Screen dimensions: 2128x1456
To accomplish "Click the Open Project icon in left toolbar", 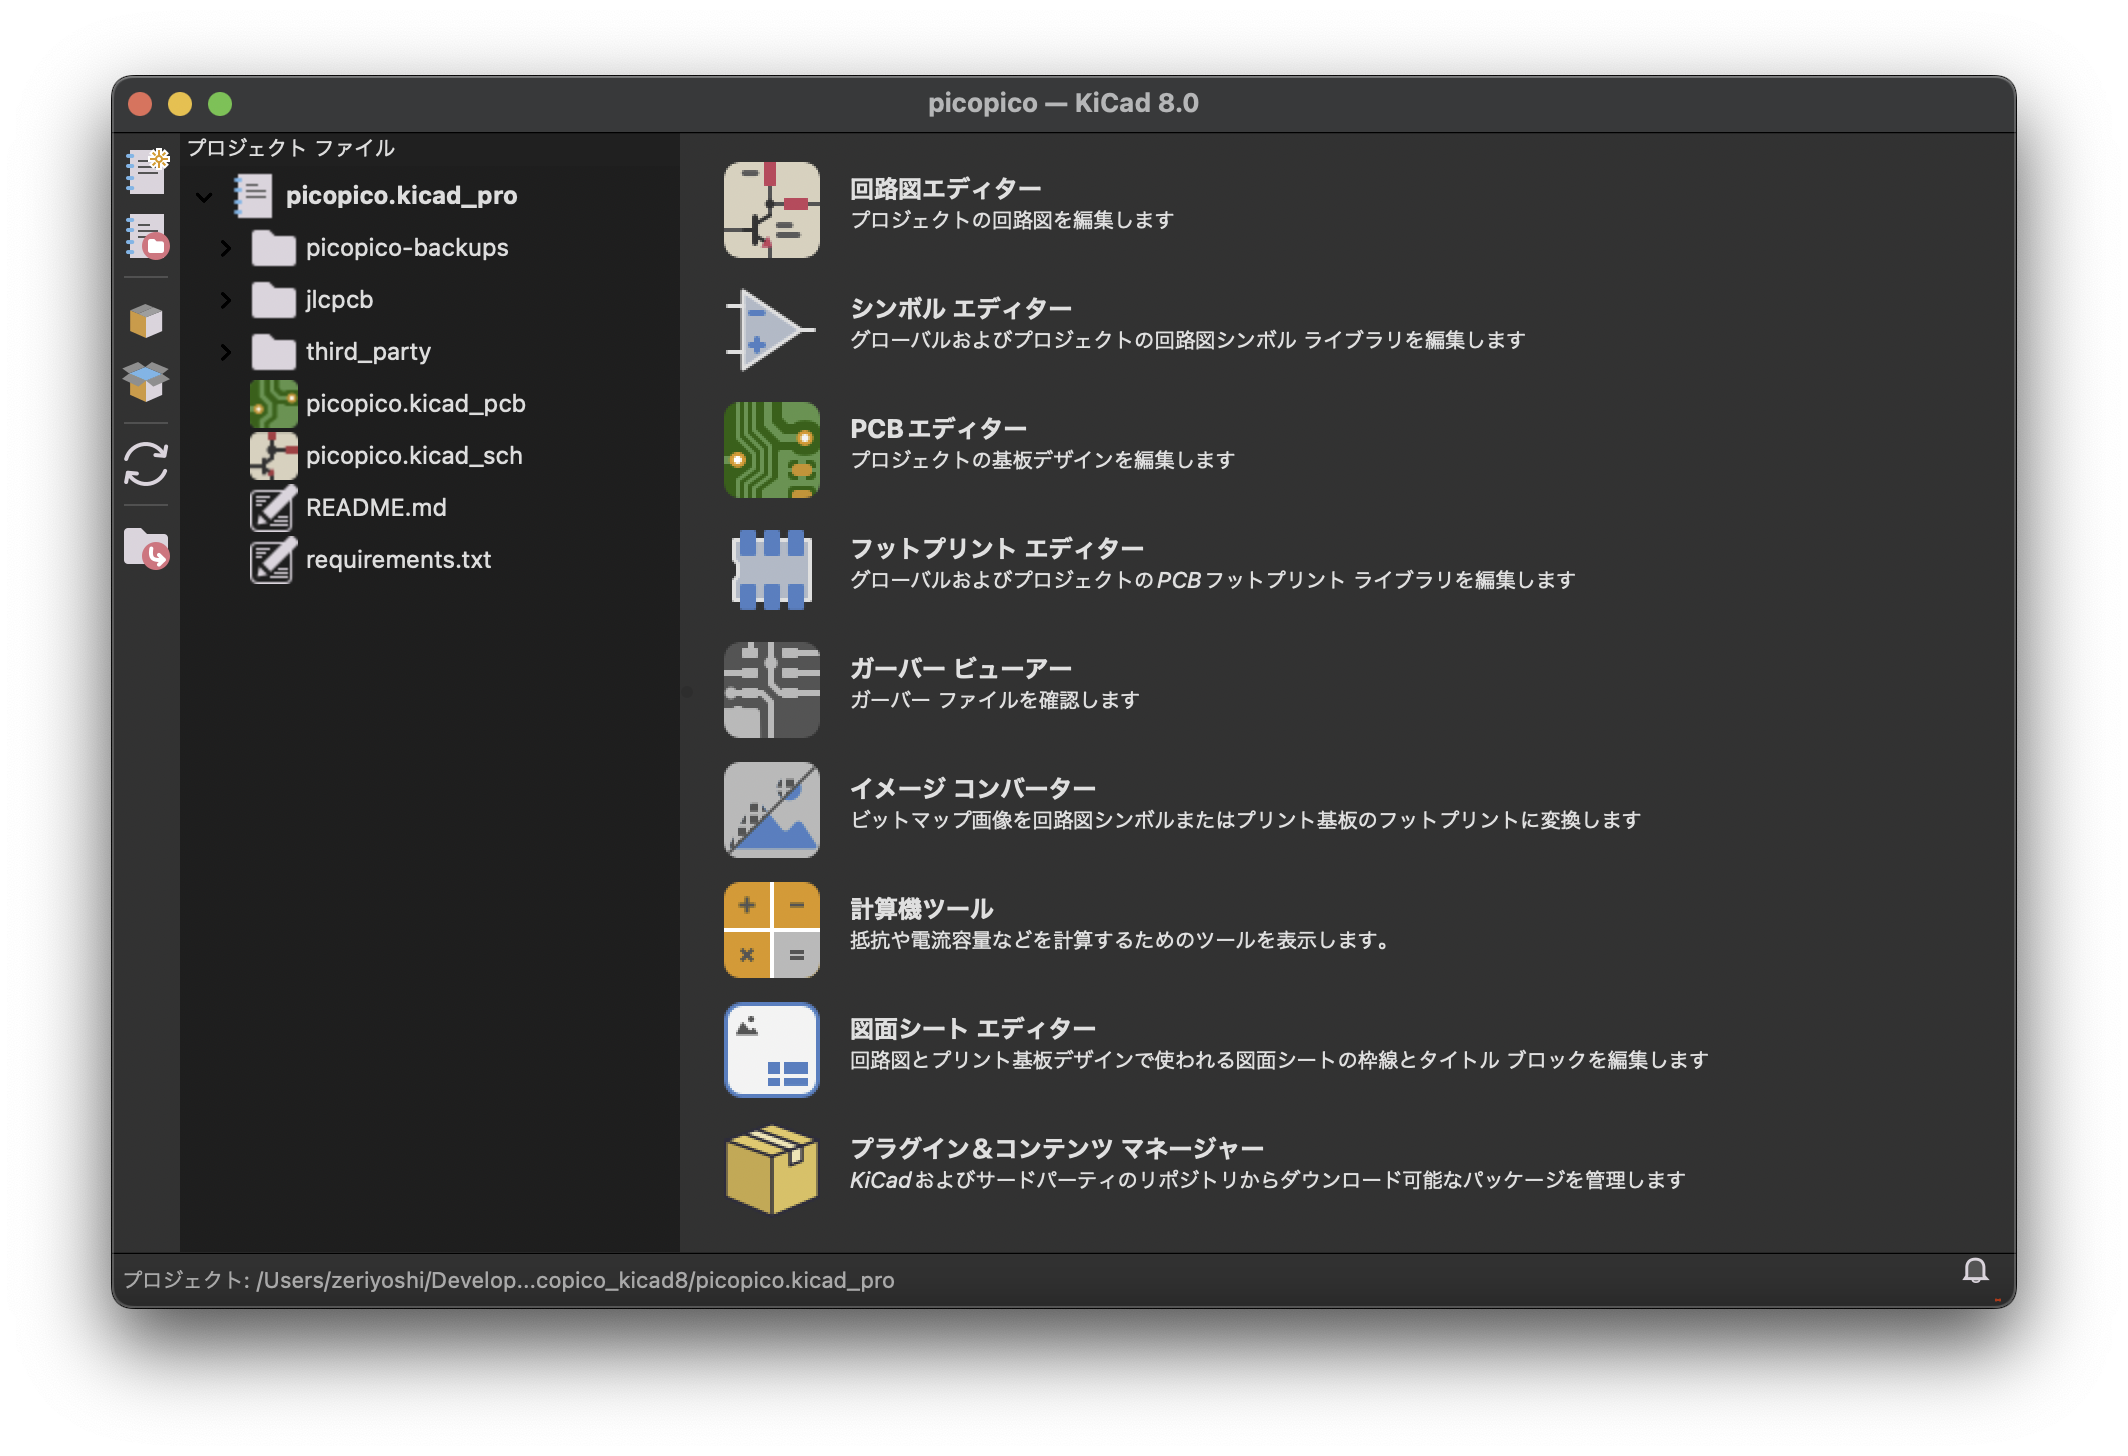I will click(x=147, y=237).
